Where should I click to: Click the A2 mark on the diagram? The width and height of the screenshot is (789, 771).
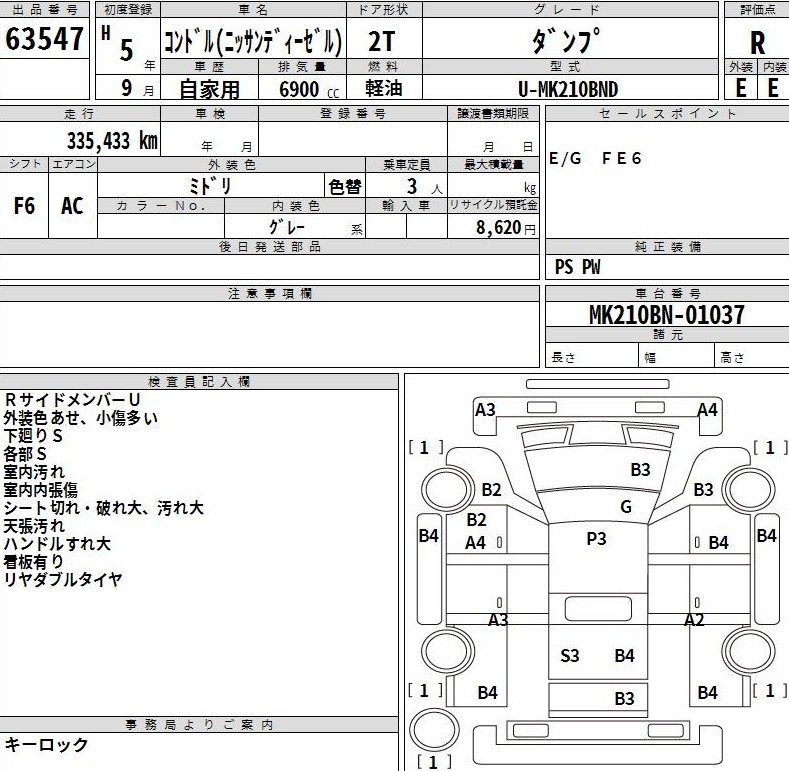pyautogui.click(x=694, y=620)
